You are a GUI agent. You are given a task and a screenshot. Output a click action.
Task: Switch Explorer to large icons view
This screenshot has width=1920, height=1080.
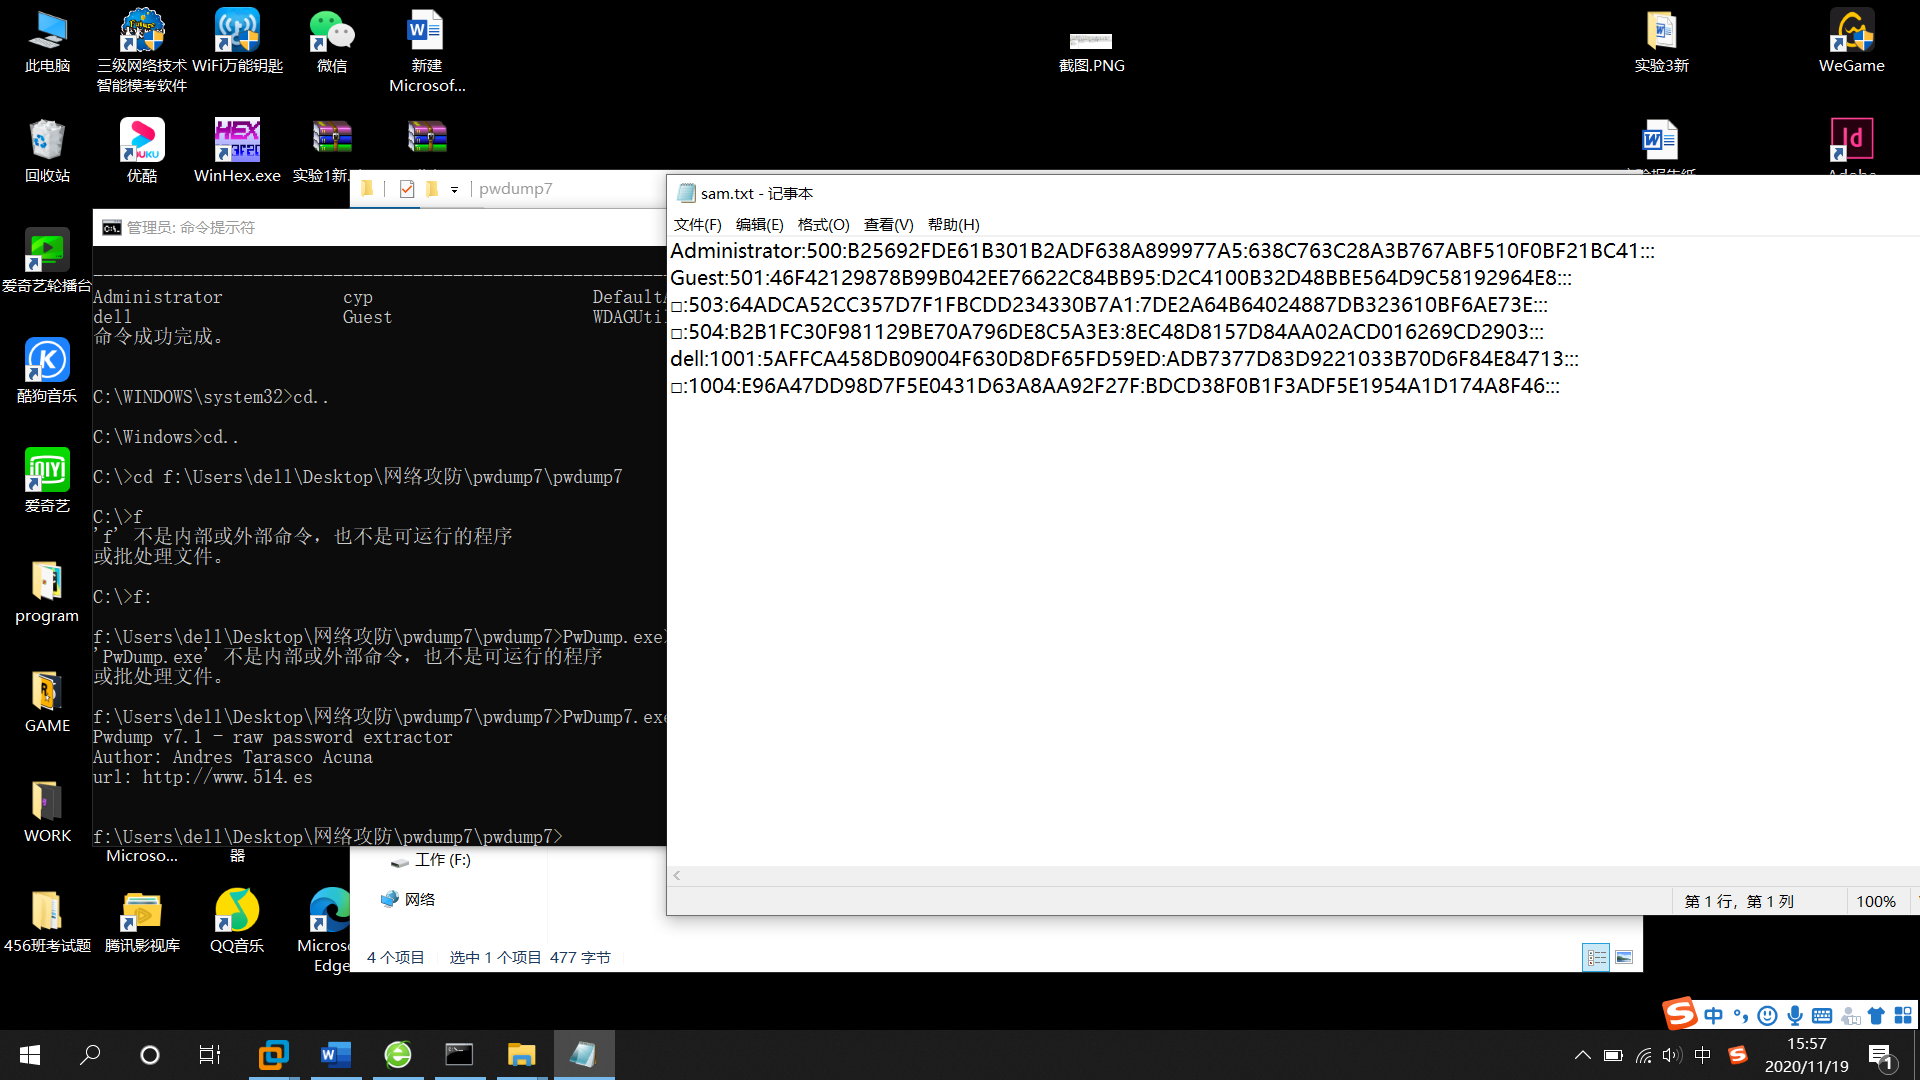1624,958
